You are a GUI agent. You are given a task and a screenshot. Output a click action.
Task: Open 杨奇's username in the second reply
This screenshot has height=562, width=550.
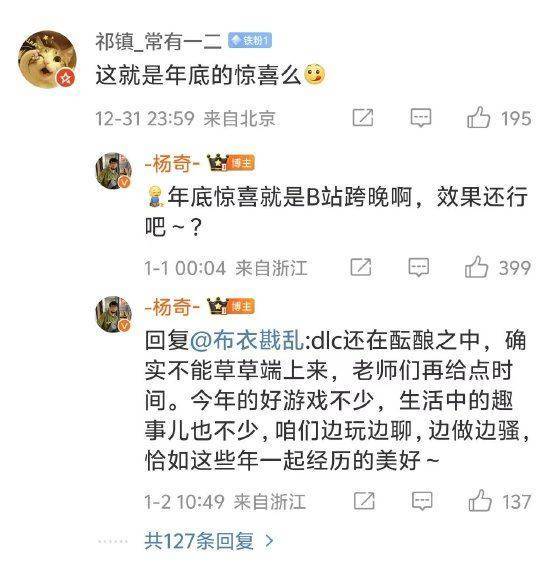point(172,307)
